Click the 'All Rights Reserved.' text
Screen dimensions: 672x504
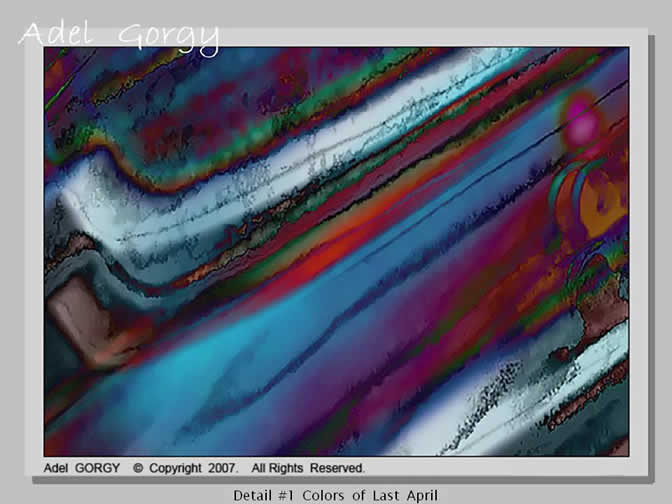[308, 468]
